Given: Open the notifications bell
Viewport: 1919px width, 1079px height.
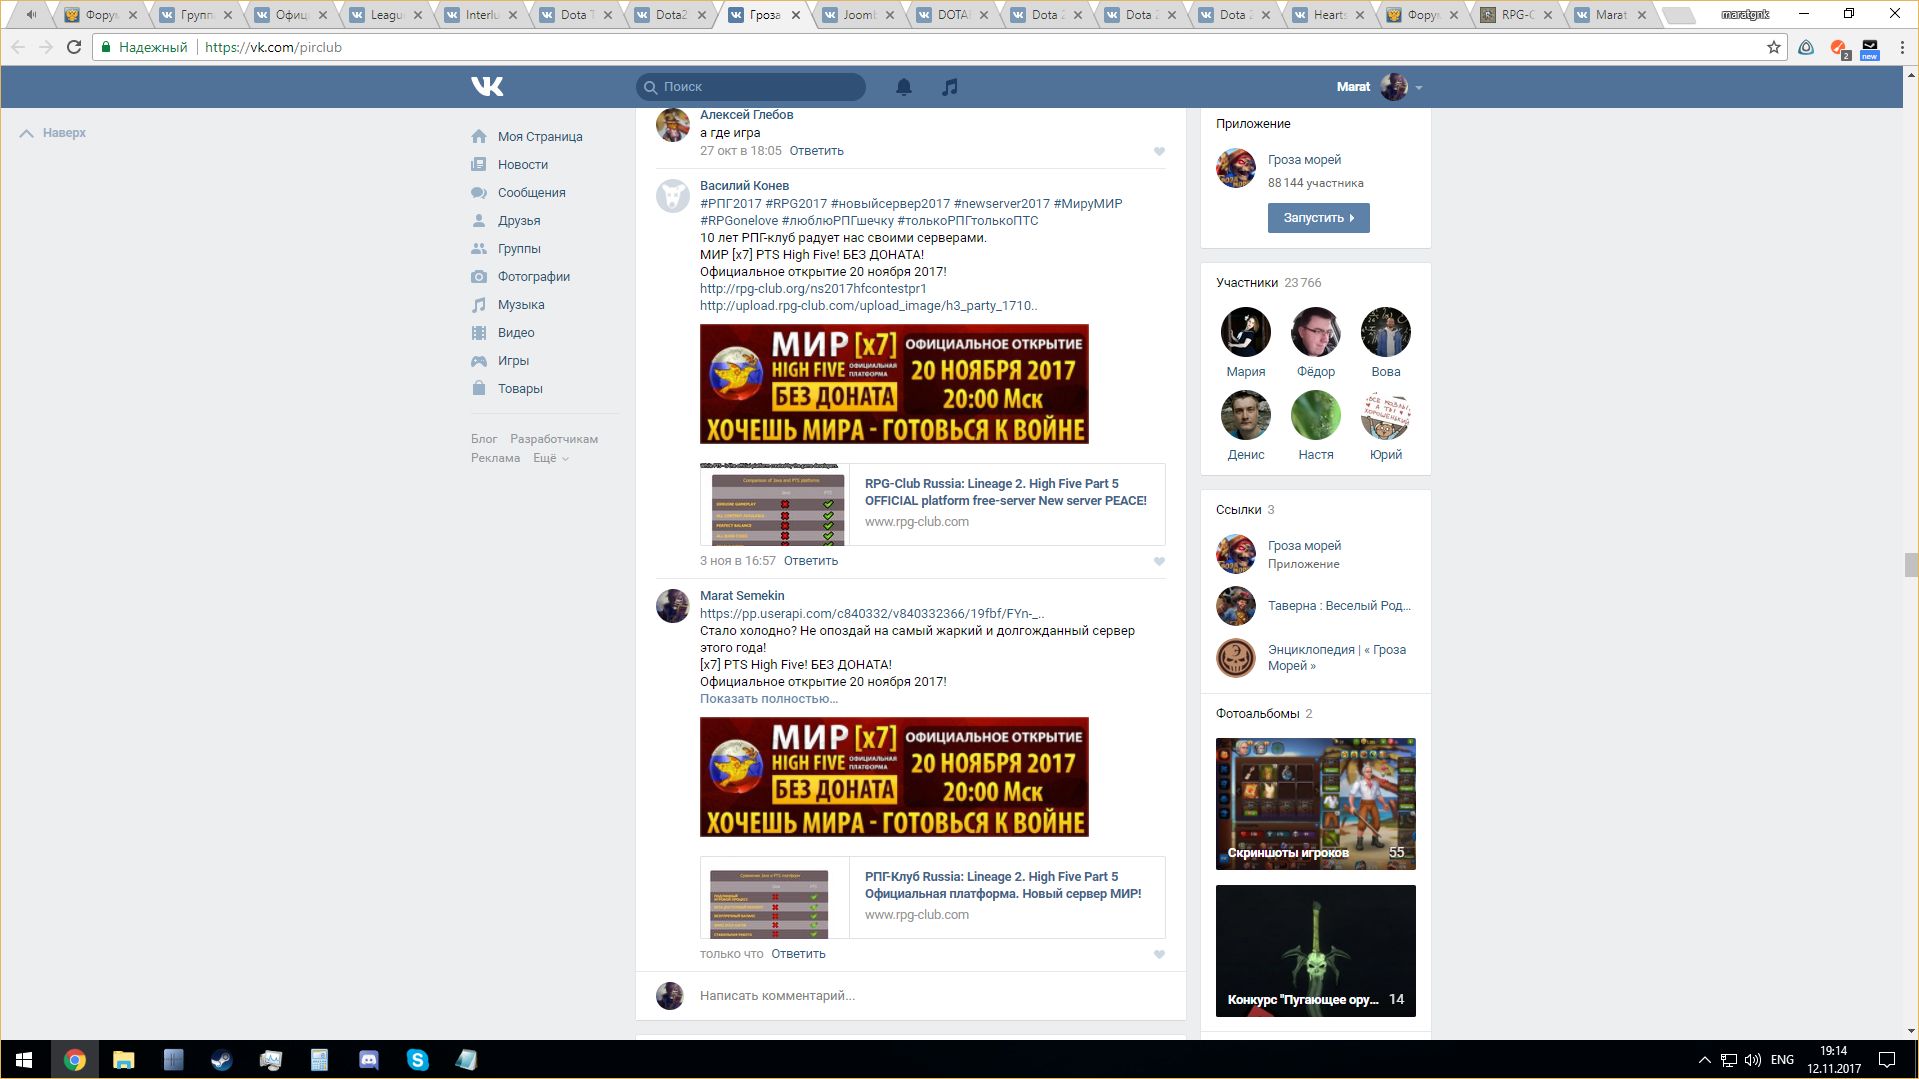Looking at the screenshot, I should coord(904,87).
